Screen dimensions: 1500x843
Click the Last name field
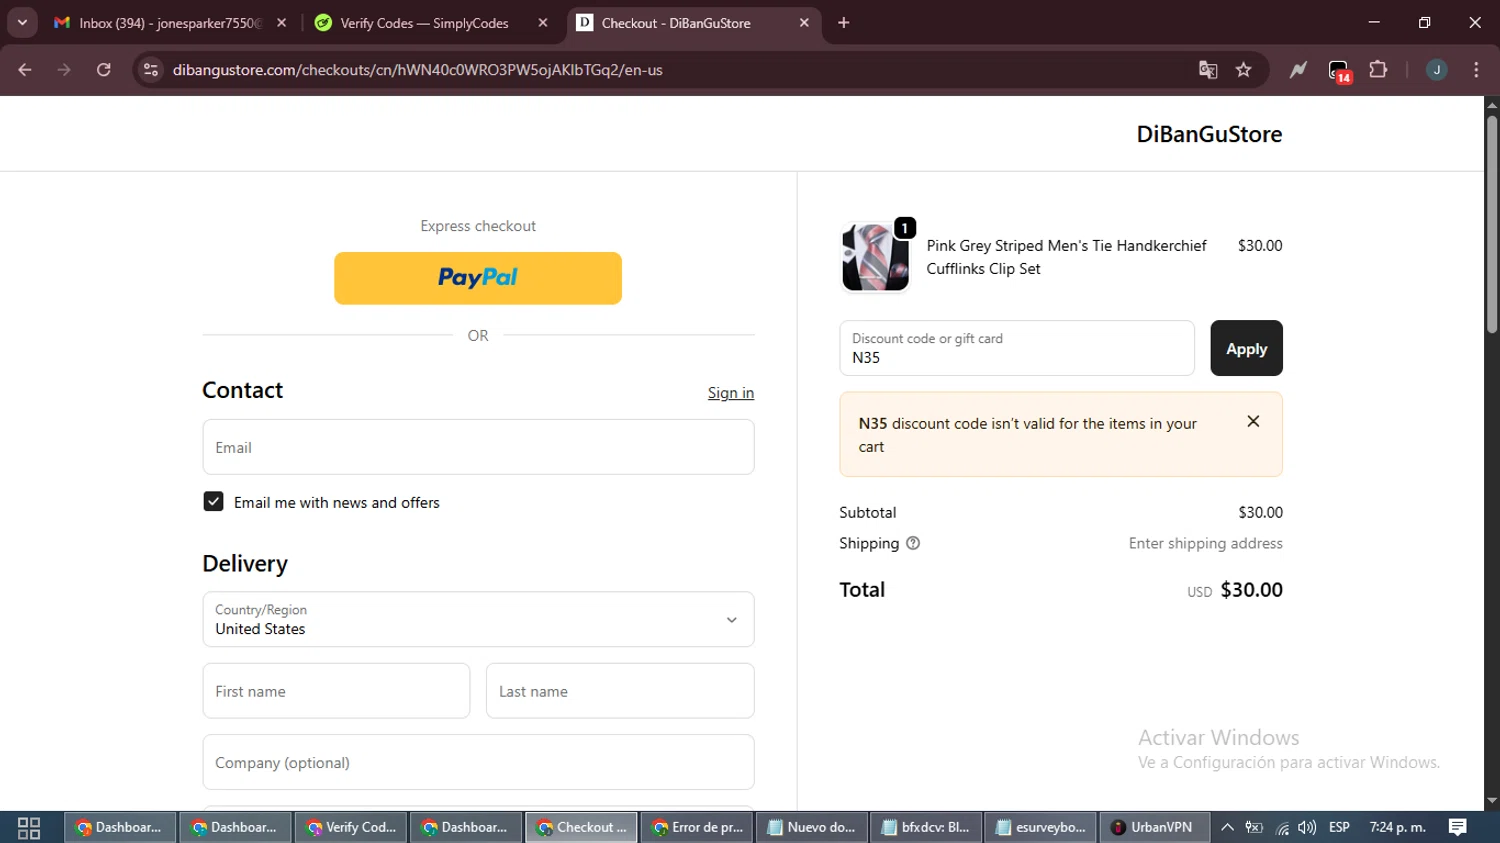[x=620, y=691]
